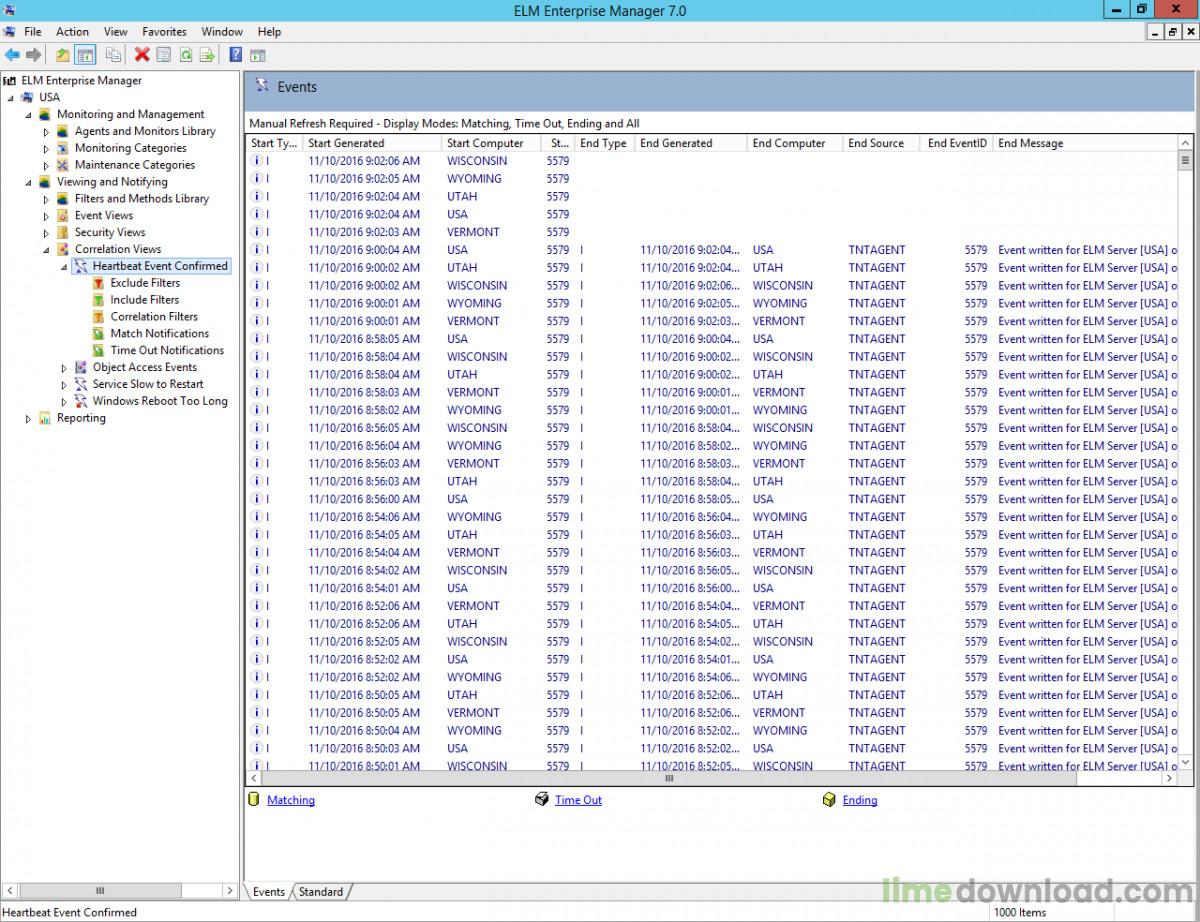Select the ELM Enterprise Manager root node

click(x=81, y=81)
